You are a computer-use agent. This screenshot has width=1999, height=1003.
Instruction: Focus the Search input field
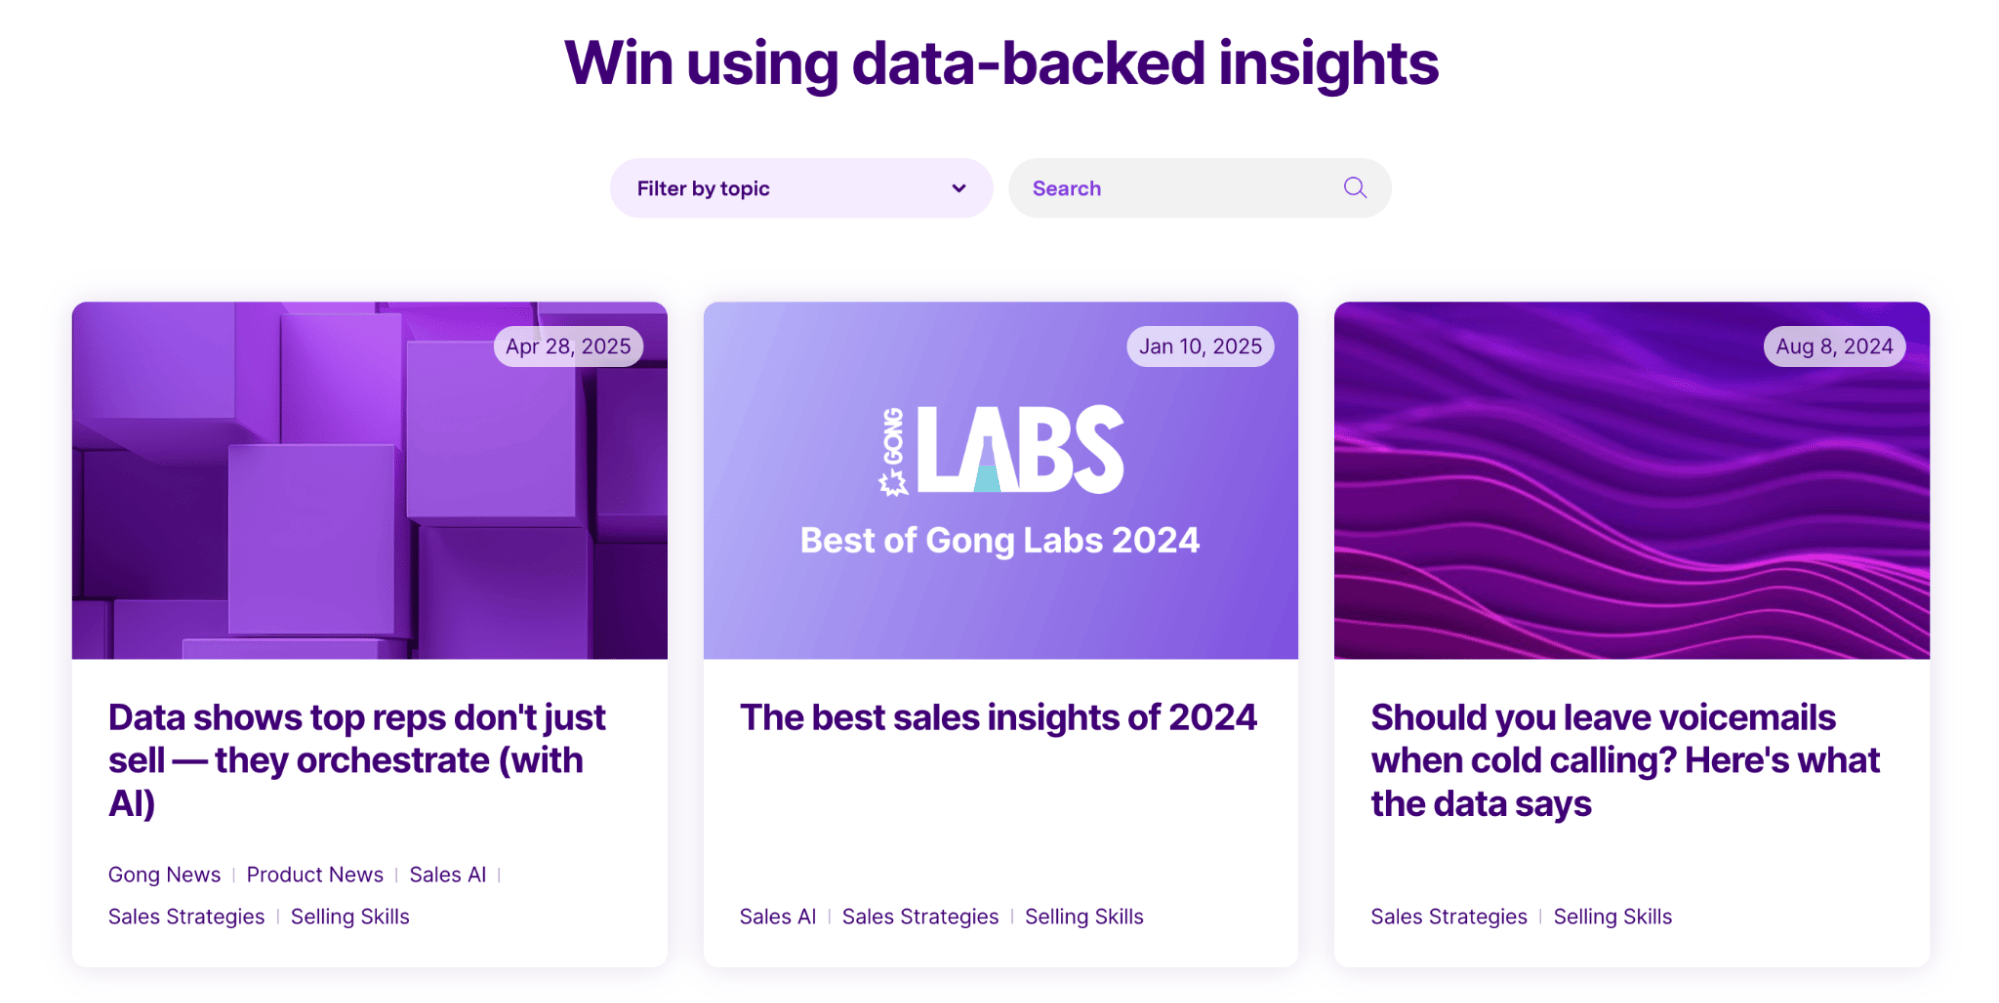[1180, 188]
